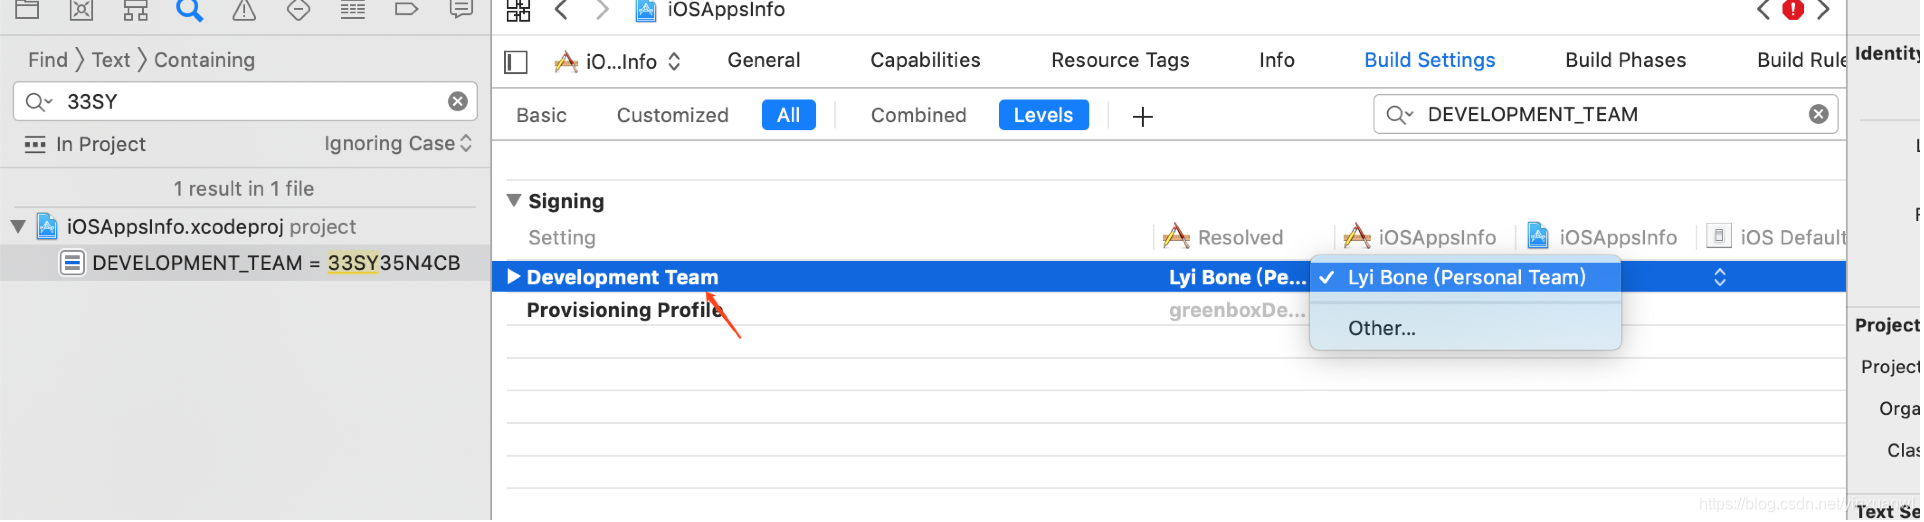The height and width of the screenshot is (522, 1924).
Task: Open search options magnifier in Find field
Action: click(38, 102)
